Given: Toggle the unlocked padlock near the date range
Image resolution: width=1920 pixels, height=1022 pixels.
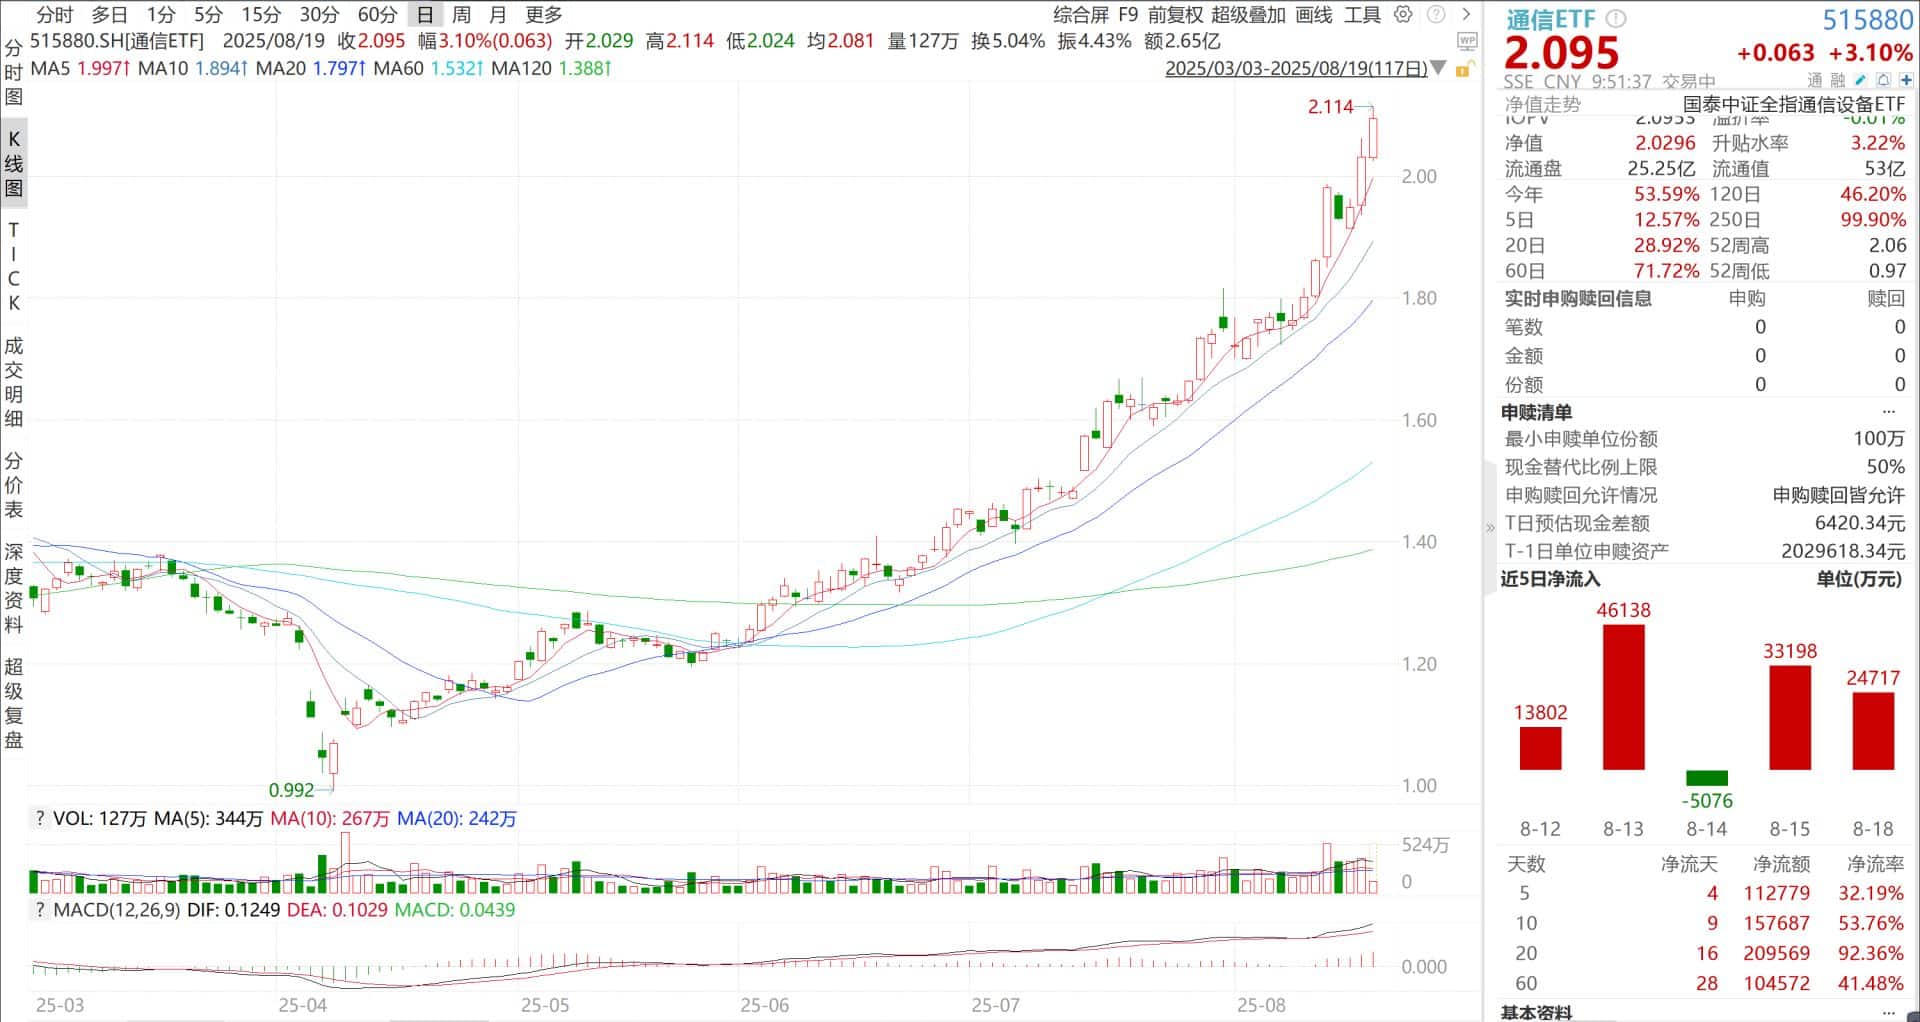Looking at the screenshot, I should click(1464, 68).
